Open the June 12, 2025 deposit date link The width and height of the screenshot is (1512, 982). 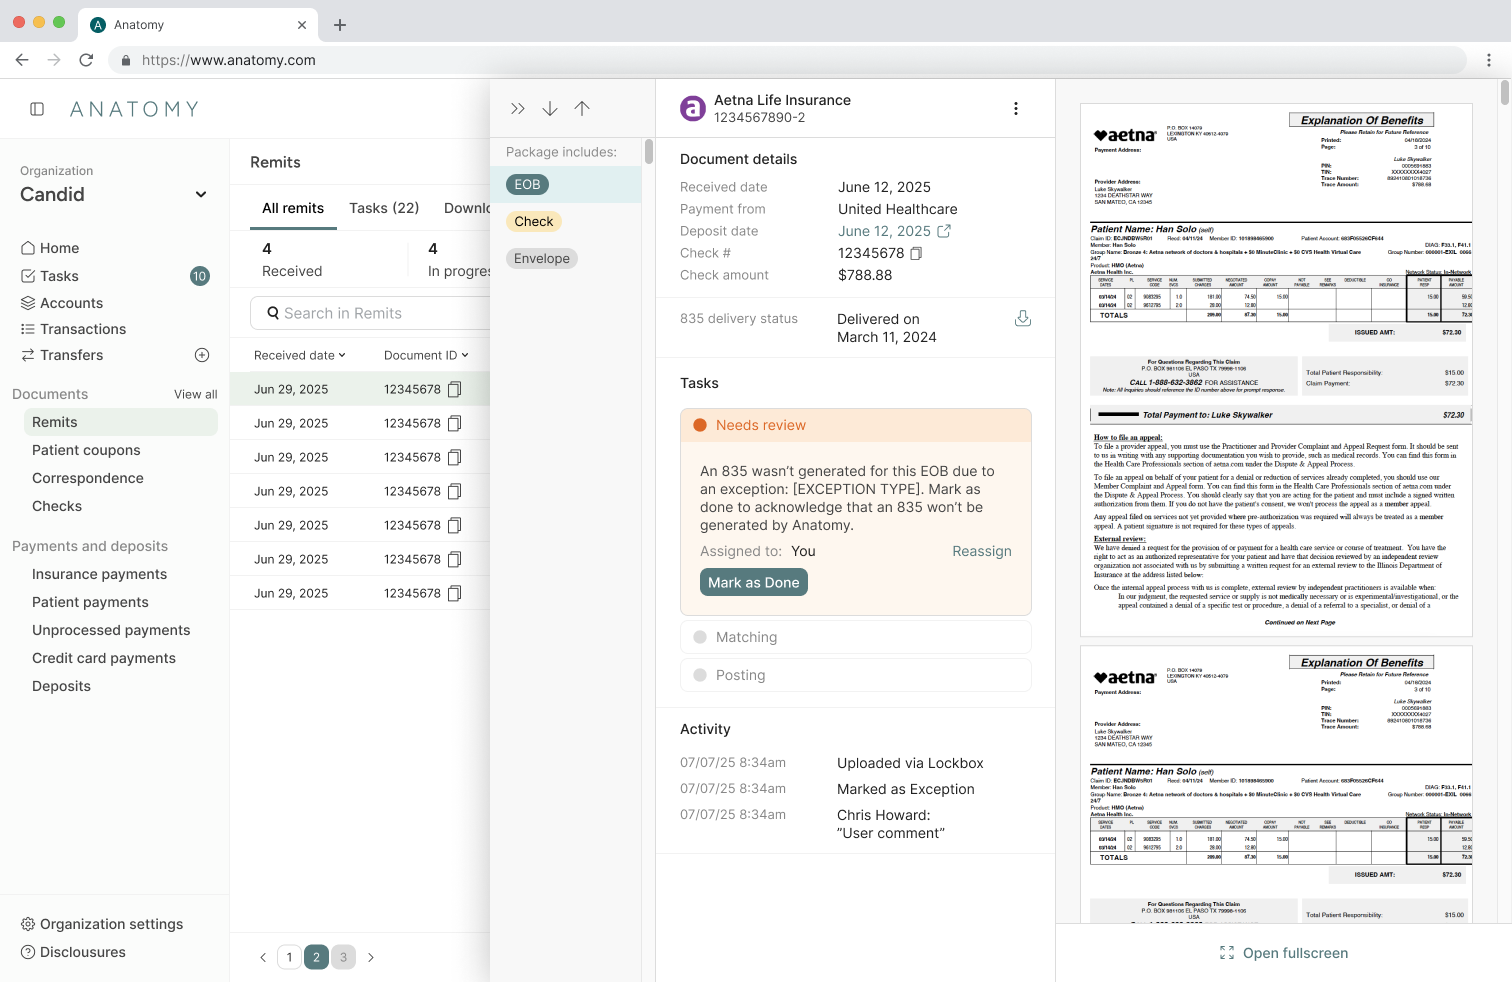pyautogui.click(x=884, y=231)
